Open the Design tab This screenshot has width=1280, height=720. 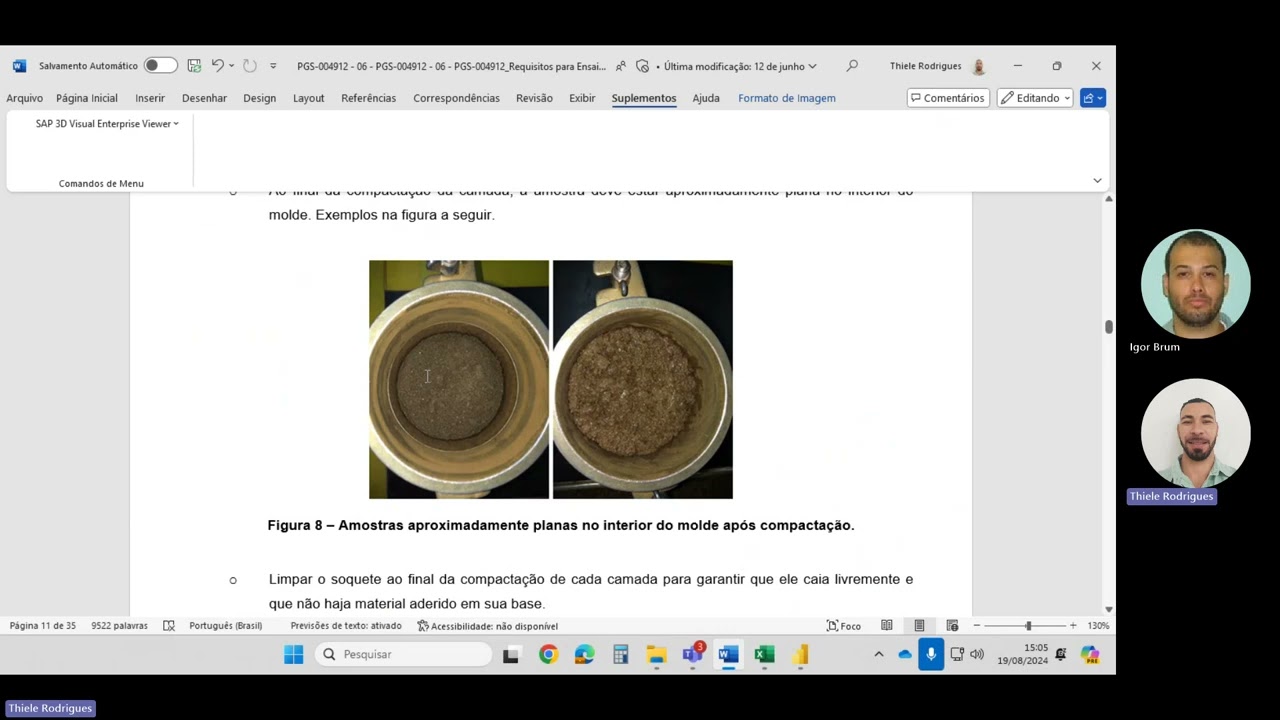click(259, 98)
